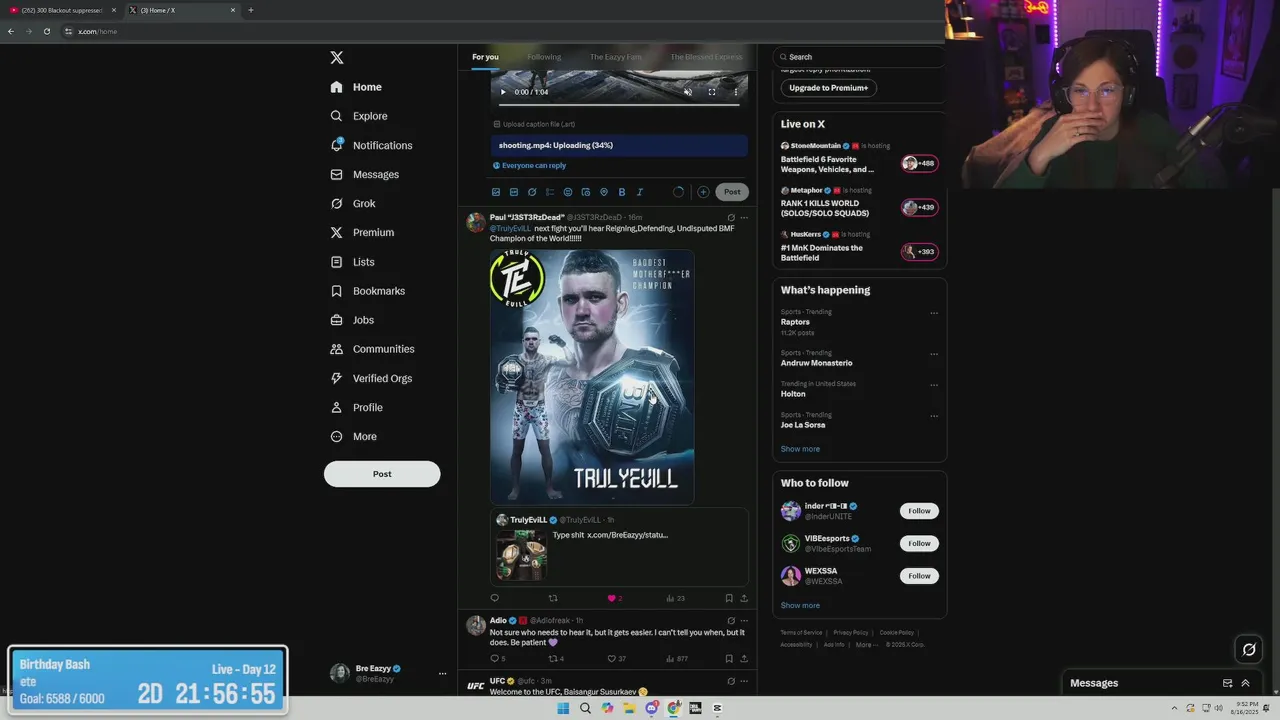Click the Grok icon on UFC's post
Screen dimensions: 1280x720
click(x=731, y=681)
